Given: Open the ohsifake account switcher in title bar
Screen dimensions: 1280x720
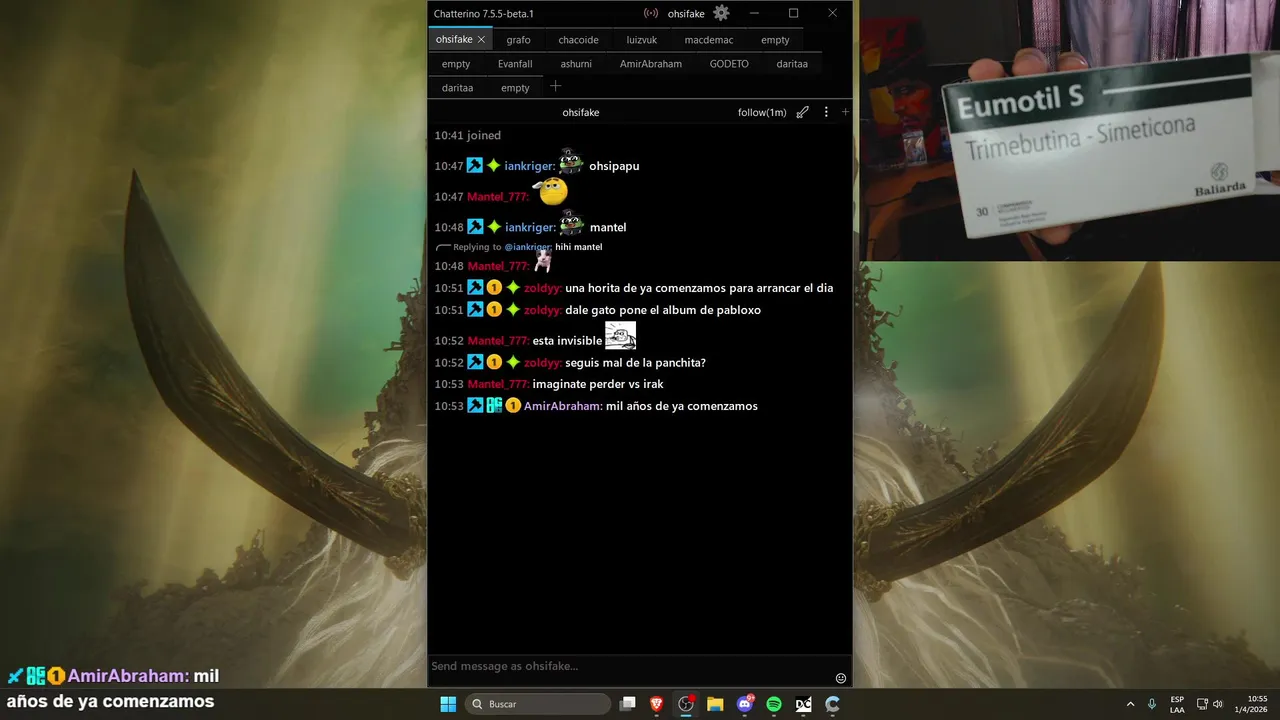Looking at the screenshot, I should point(686,14).
